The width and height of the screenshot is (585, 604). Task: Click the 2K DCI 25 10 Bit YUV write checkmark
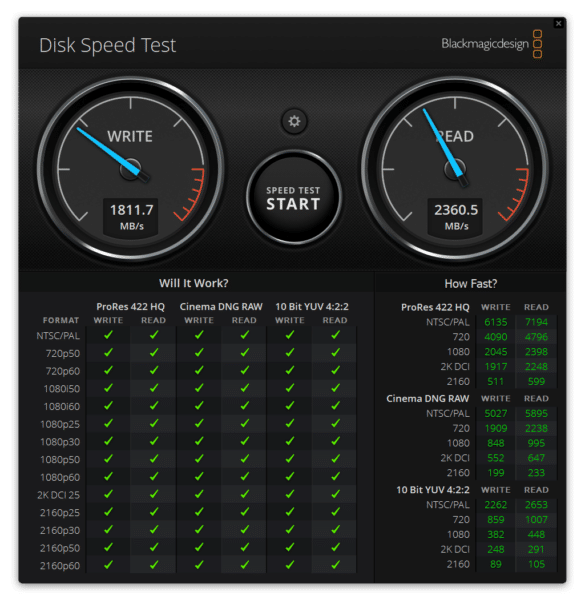[x=290, y=495]
